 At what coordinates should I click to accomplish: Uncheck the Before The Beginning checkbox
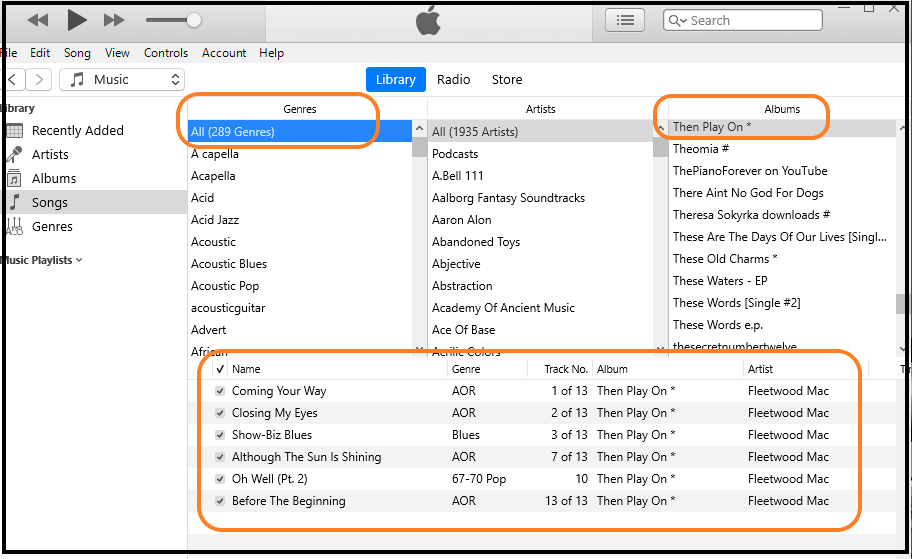pos(220,501)
